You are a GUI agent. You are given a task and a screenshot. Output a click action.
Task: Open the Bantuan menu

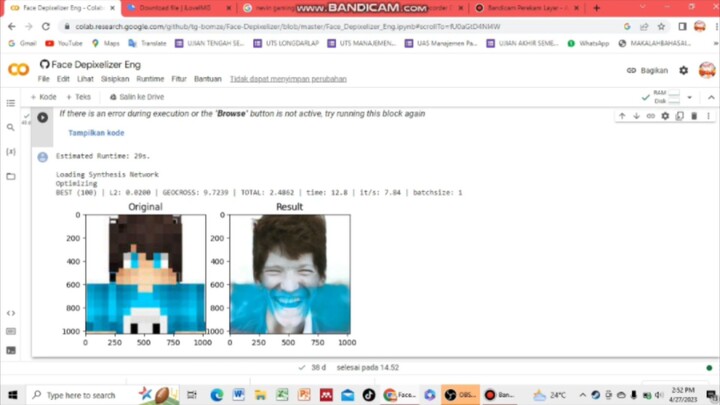(x=208, y=79)
